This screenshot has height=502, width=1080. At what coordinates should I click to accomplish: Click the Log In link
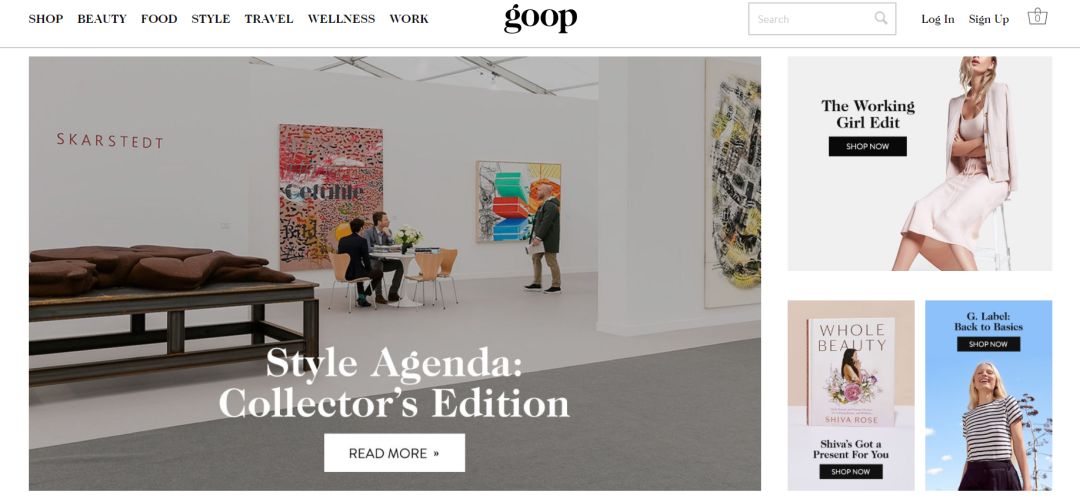(x=938, y=19)
